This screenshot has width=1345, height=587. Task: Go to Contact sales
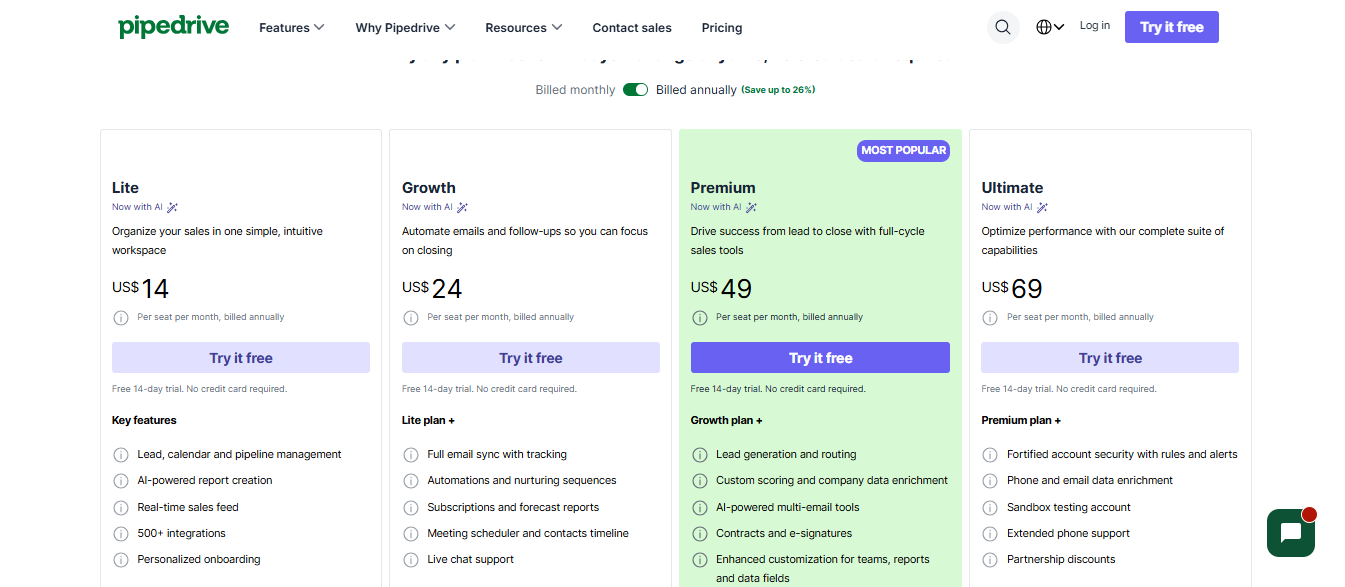(631, 28)
